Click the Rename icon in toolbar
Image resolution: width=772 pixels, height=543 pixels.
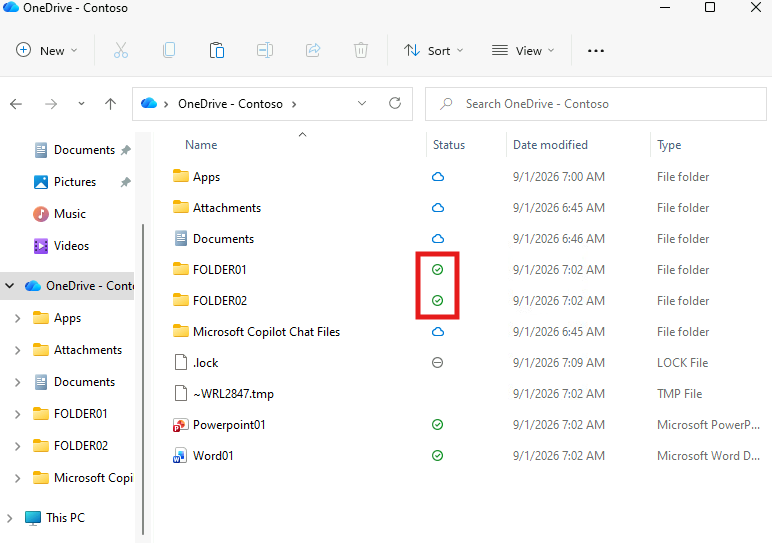(265, 50)
